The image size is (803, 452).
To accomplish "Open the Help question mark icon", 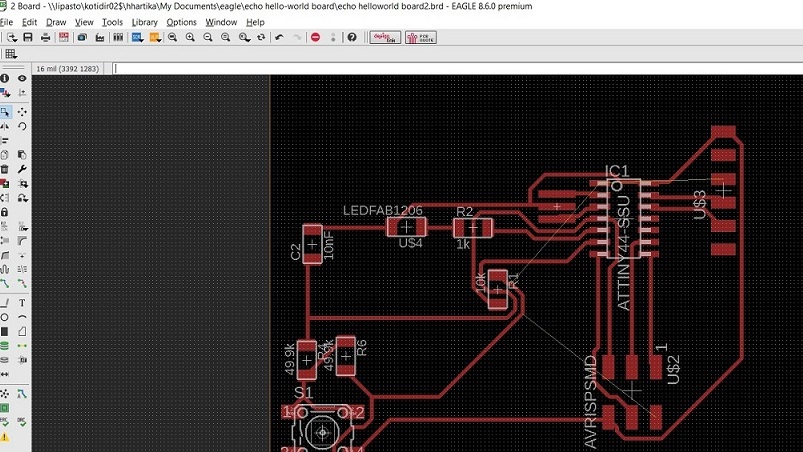I will pyautogui.click(x=352, y=37).
